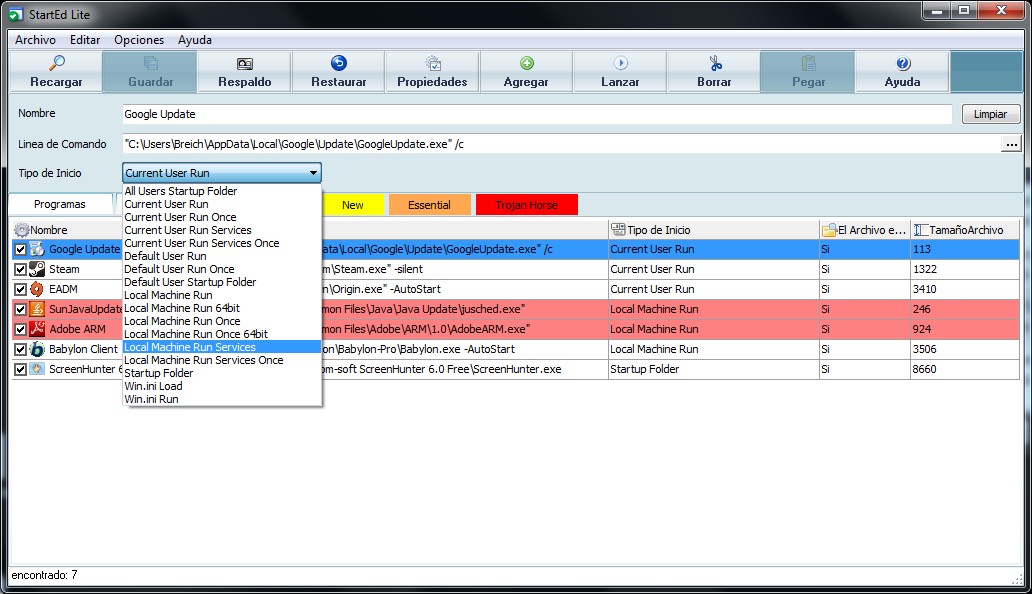1032x594 pixels.
Task: Click the Steam program icon
Action: [x=37, y=269]
